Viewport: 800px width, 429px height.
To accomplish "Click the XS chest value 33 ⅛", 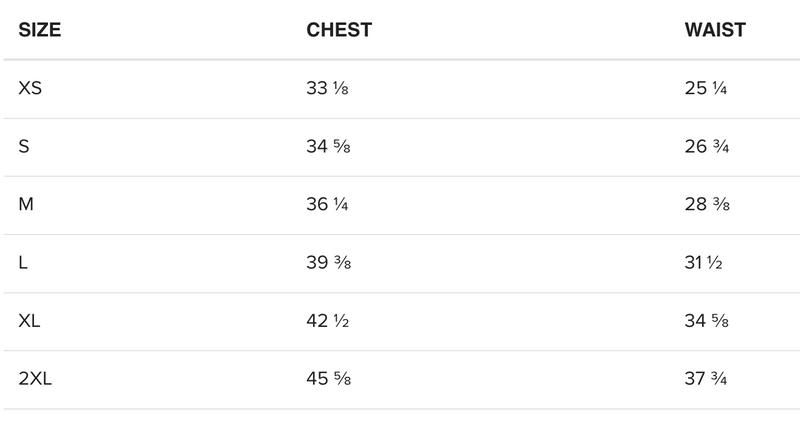I will tap(327, 88).
